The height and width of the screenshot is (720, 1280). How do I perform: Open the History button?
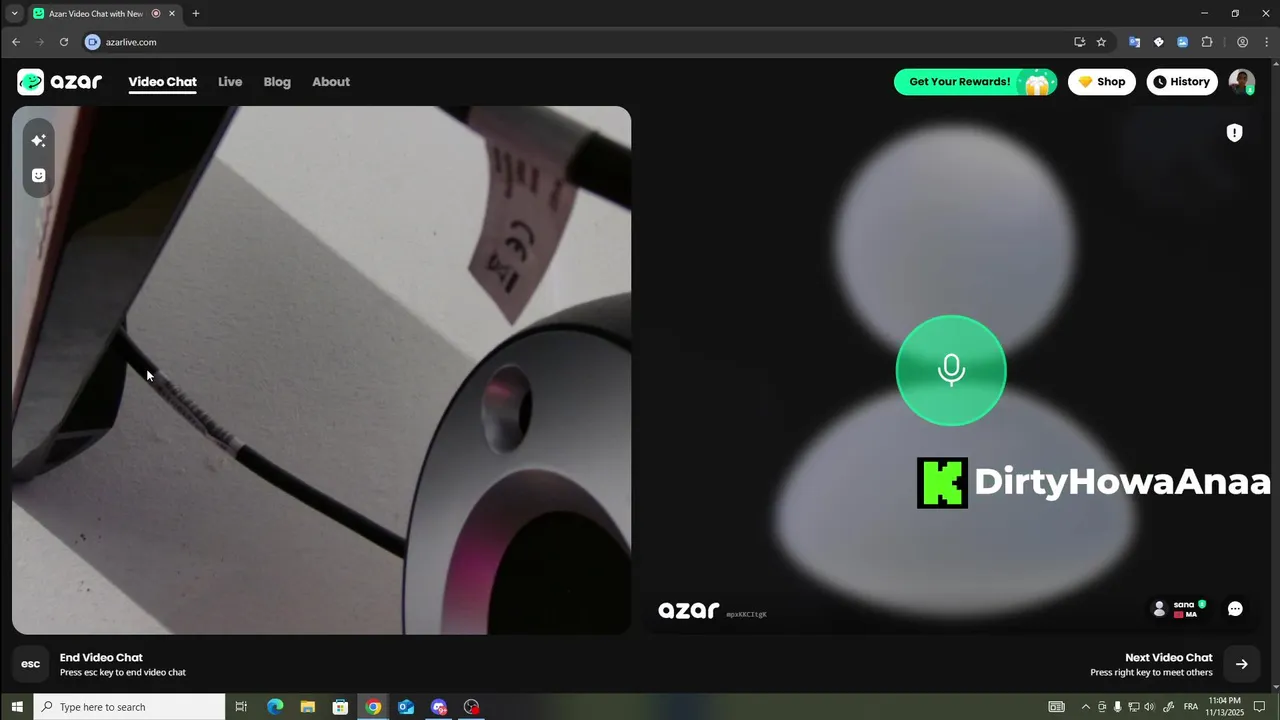coord(1182,82)
